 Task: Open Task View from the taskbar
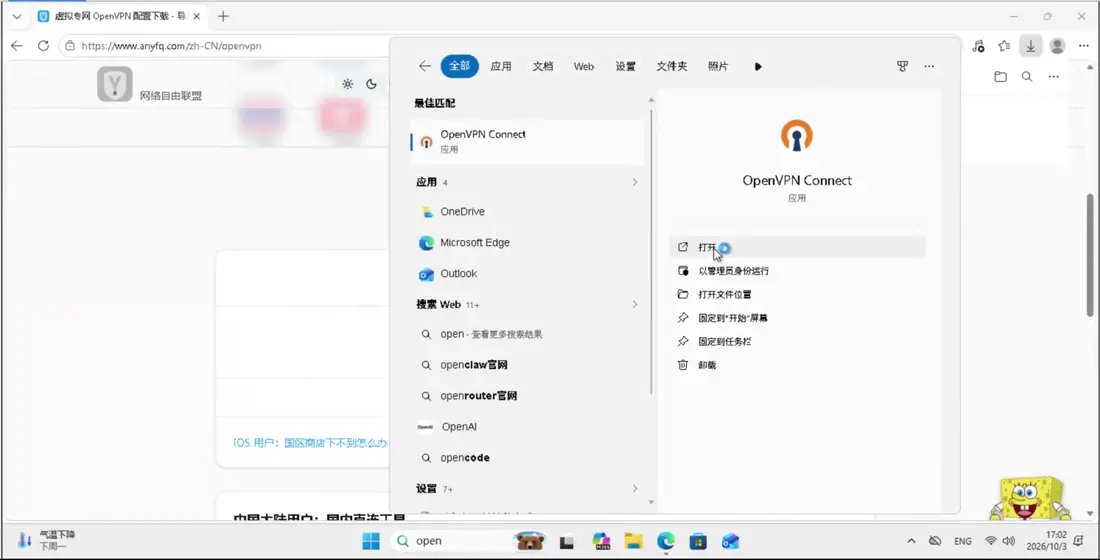(x=567, y=542)
